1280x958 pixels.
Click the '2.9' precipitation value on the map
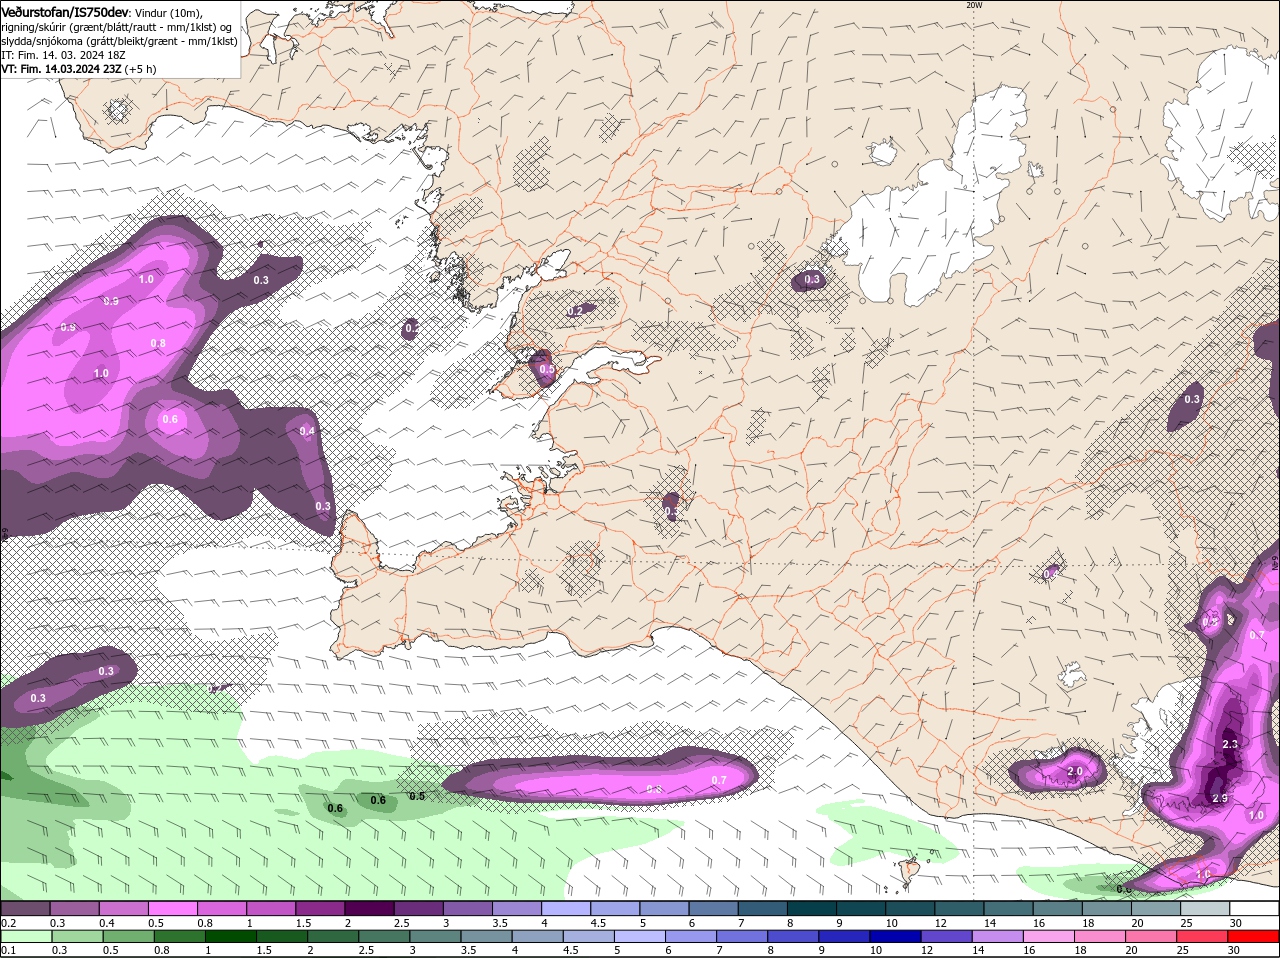(1220, 798)
